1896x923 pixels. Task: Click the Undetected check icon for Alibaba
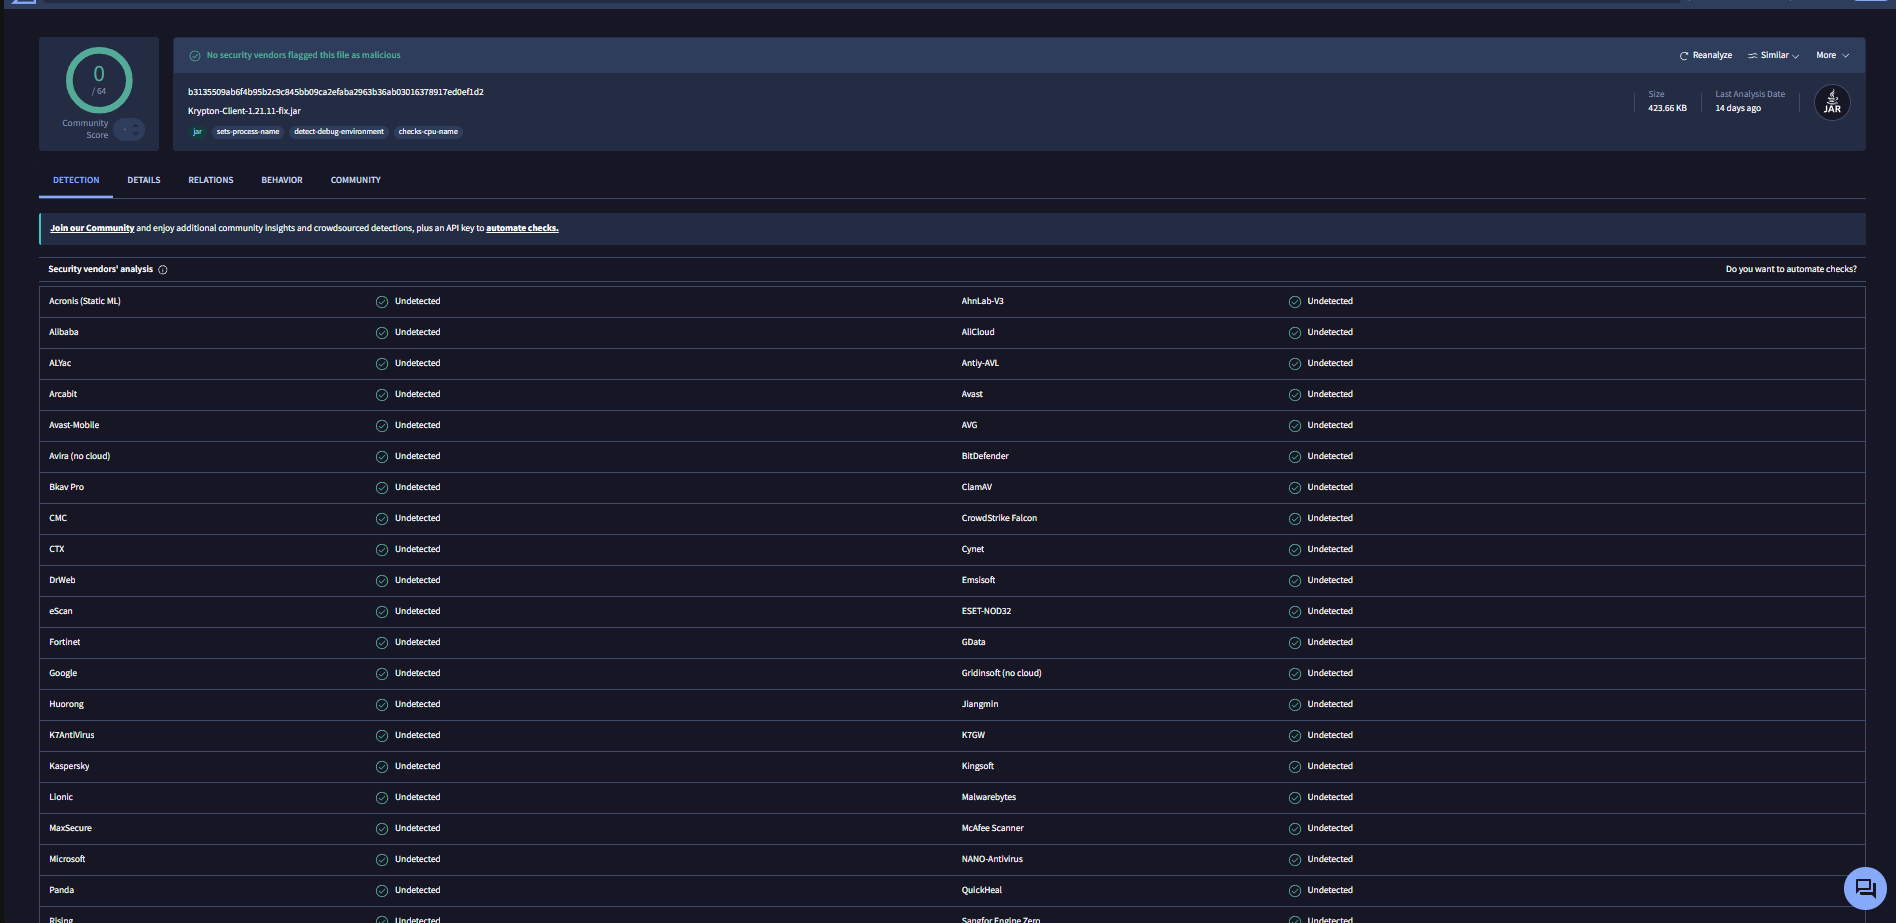[x=382, y=333]
